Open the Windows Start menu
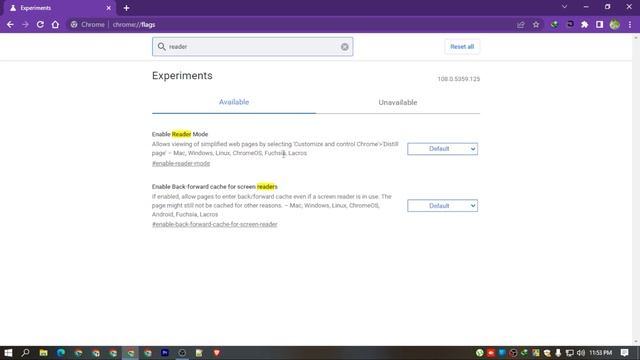Viewport: 640px width, 360px height. tap(8, 353)
